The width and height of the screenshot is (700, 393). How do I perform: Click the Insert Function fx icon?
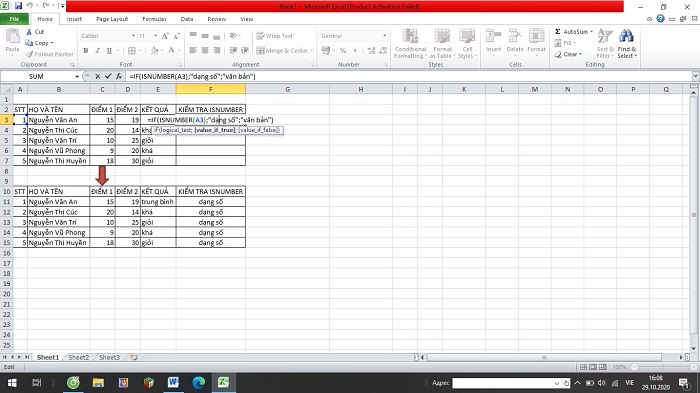(x=119, y=76)
